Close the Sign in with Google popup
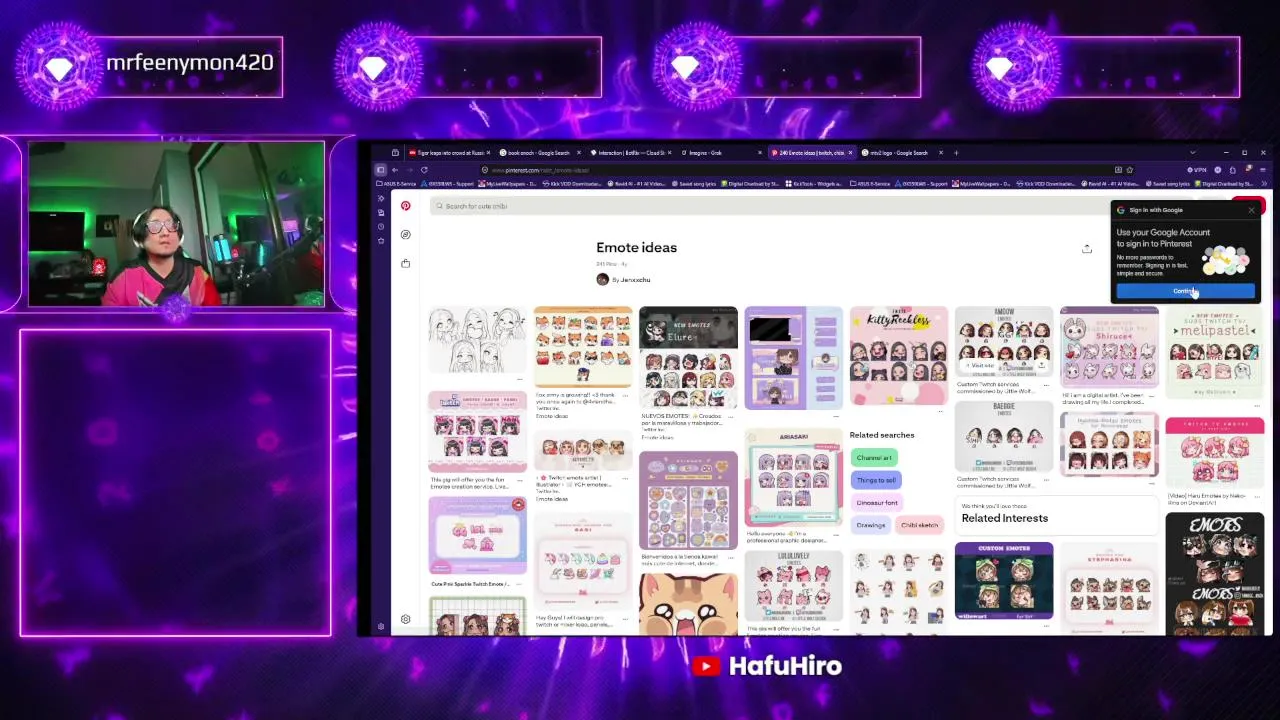This screenshot has width=1280, height=720. (1251, 210)
